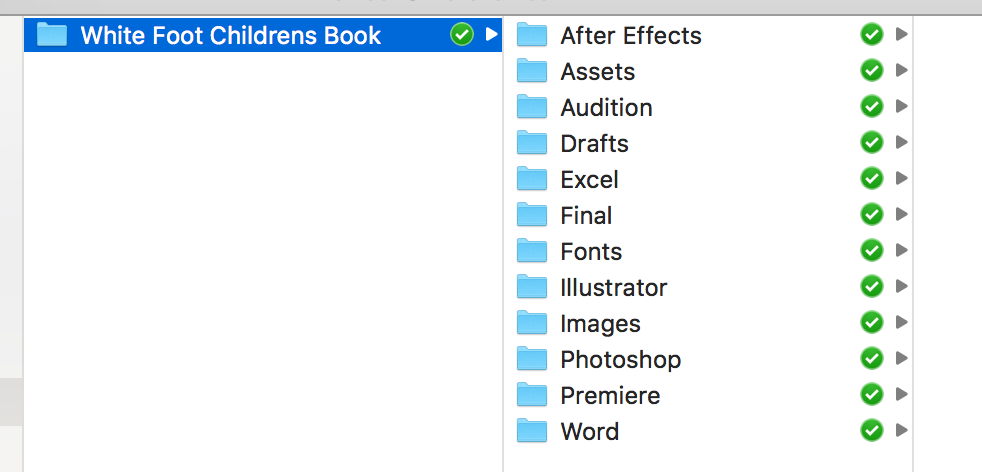Click the Premiere folder icon
The image size is (982, 472).
pyautogui.click(x=532, y=395)
